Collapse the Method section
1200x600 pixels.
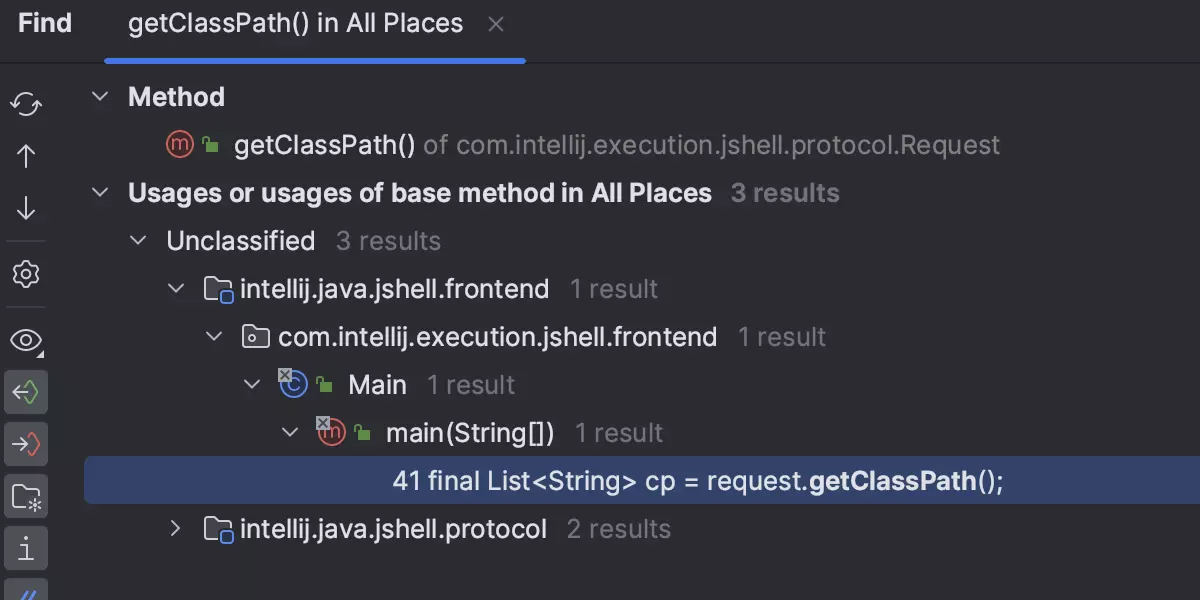coord(99,97)
